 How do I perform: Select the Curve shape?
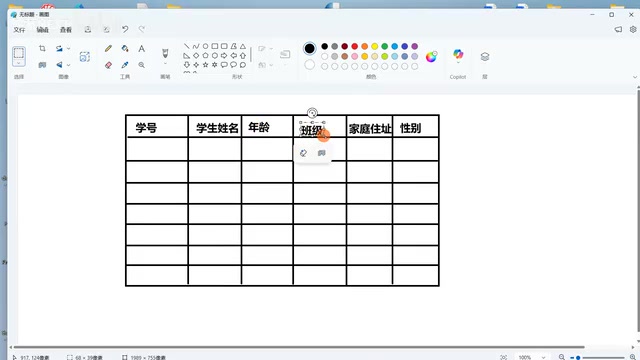pyautogui.click(x=196, y=46)
